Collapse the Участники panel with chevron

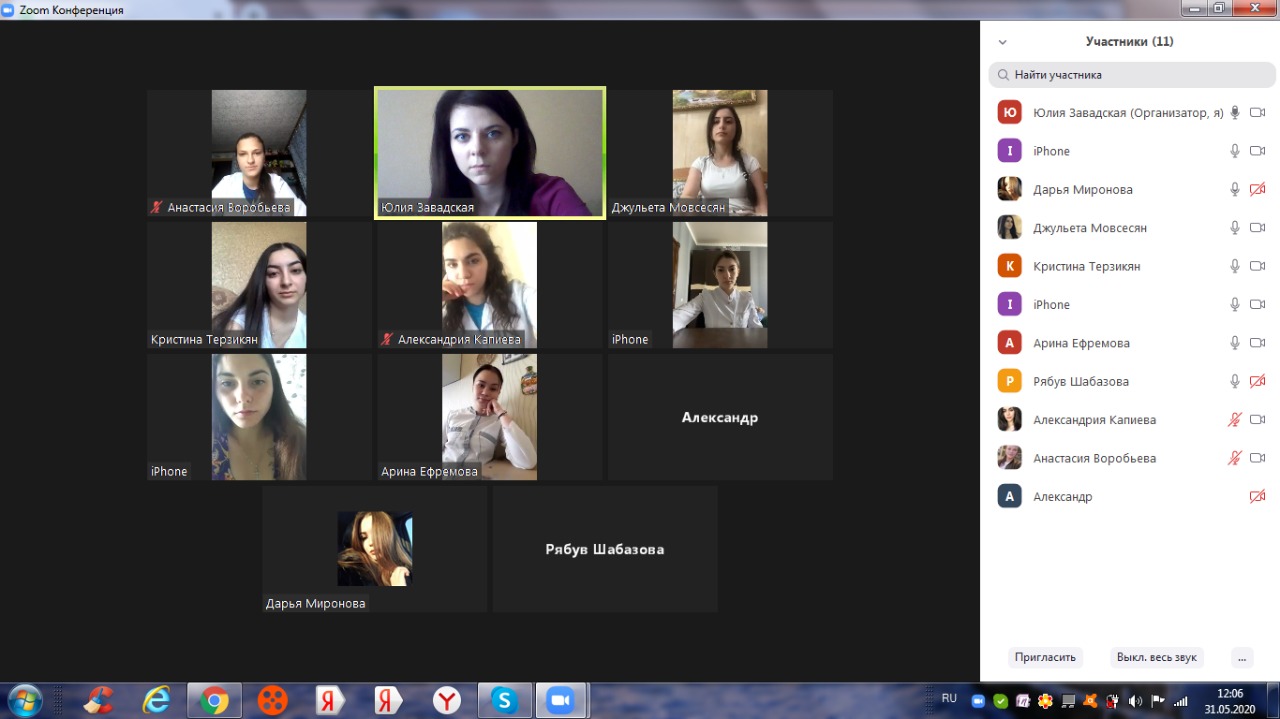tap(1003, 42)
